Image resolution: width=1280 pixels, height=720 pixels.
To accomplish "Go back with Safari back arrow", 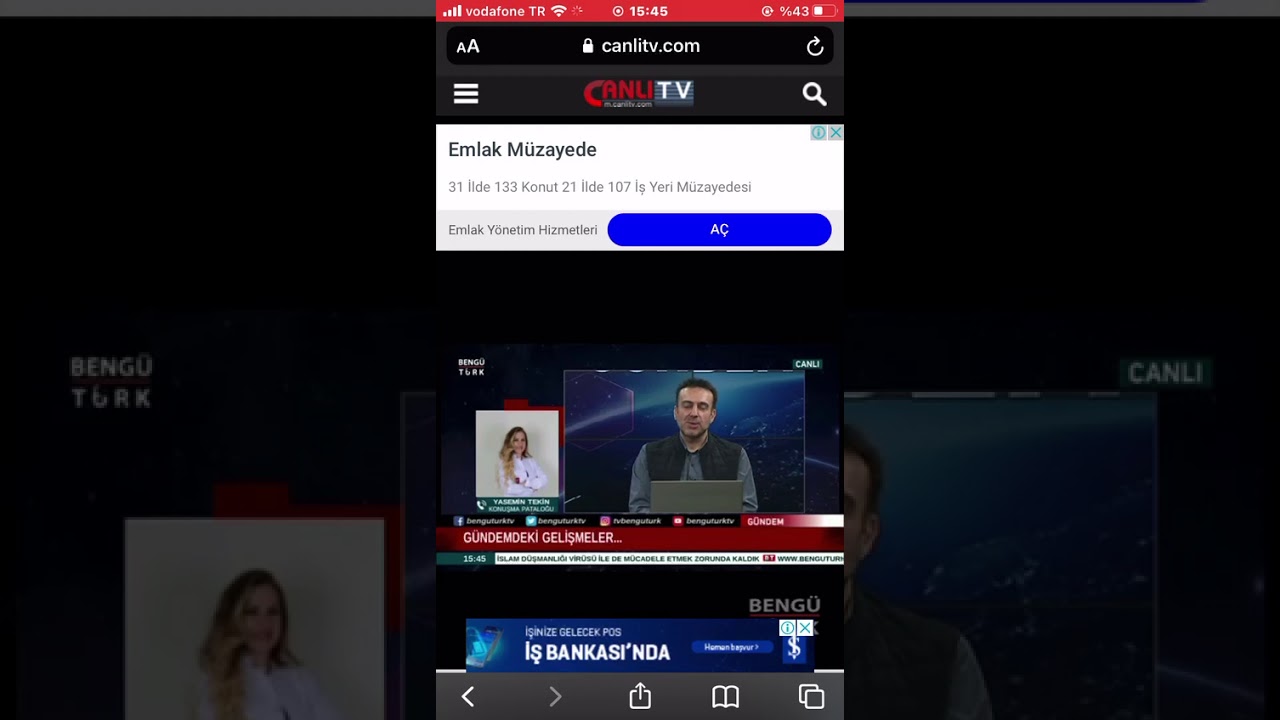I will 467,696.
